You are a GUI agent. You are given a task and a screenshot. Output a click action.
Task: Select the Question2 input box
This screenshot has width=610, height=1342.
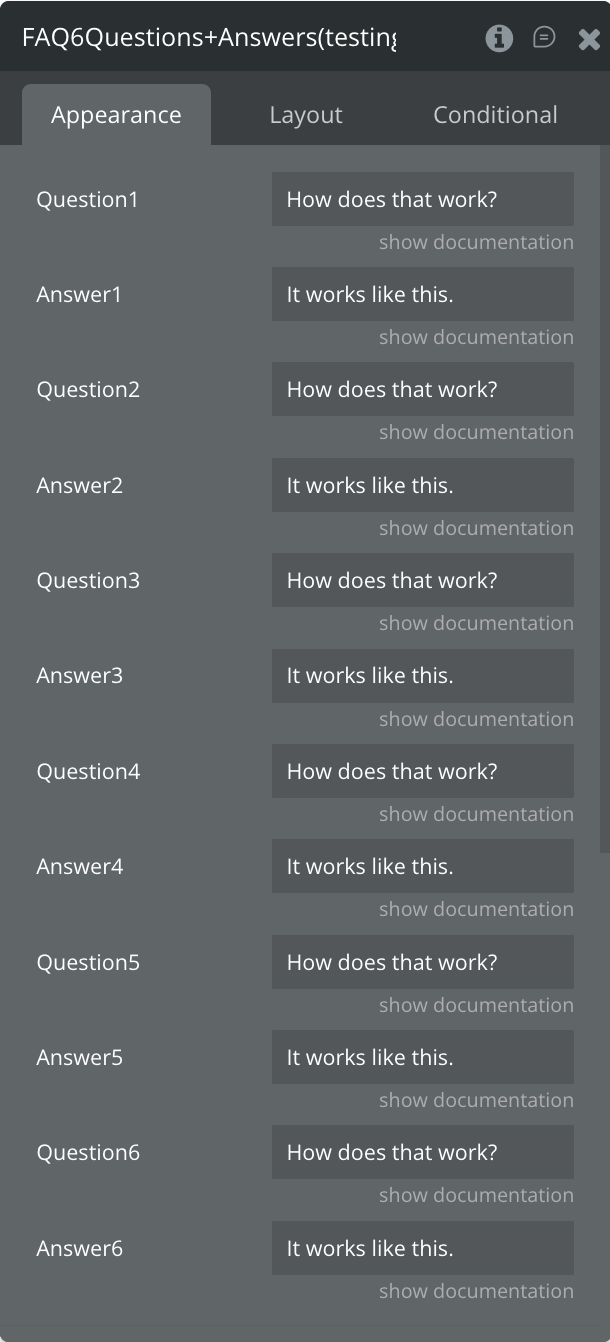[422, 389]
